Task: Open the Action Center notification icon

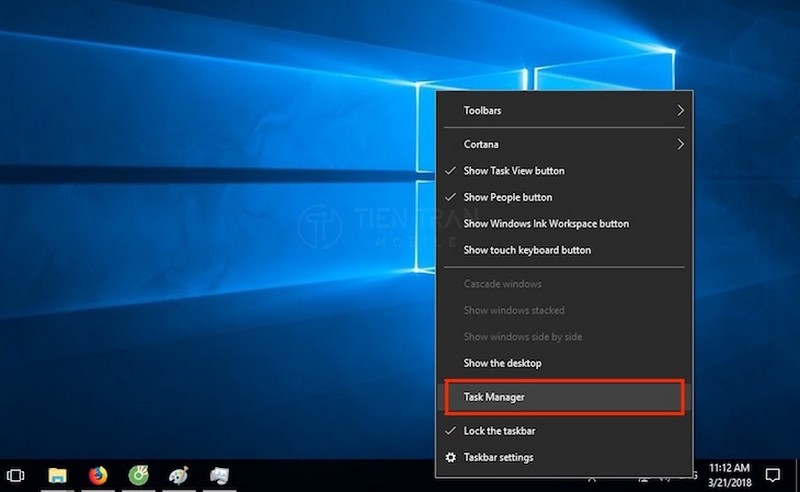Action: (772, 473)
